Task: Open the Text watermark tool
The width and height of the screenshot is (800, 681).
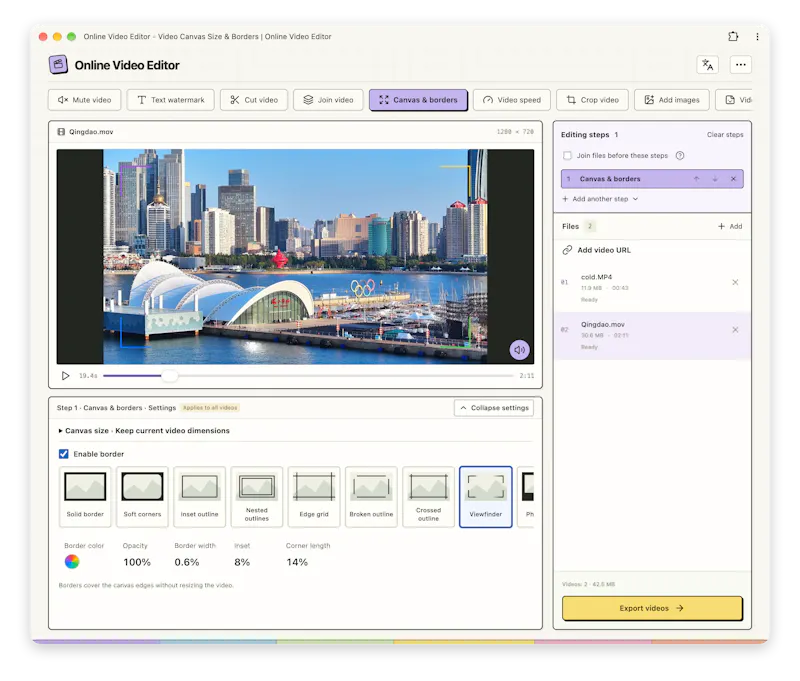Action: point(171,100)
